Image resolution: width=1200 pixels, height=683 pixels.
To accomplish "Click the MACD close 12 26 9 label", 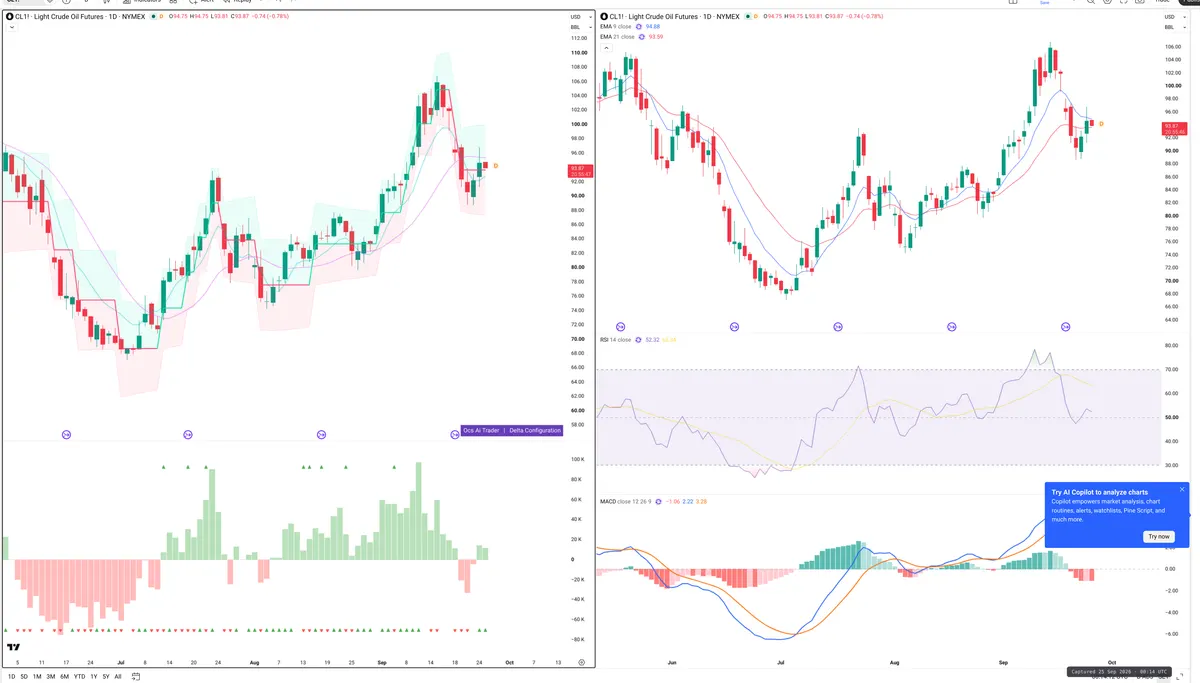I will (x=625, y=501).
